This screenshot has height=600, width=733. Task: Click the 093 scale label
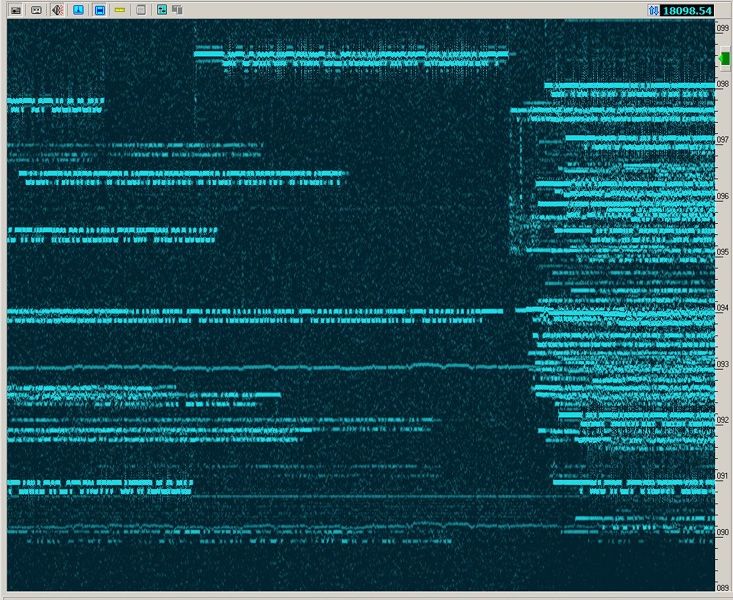(x=723, y=364)
